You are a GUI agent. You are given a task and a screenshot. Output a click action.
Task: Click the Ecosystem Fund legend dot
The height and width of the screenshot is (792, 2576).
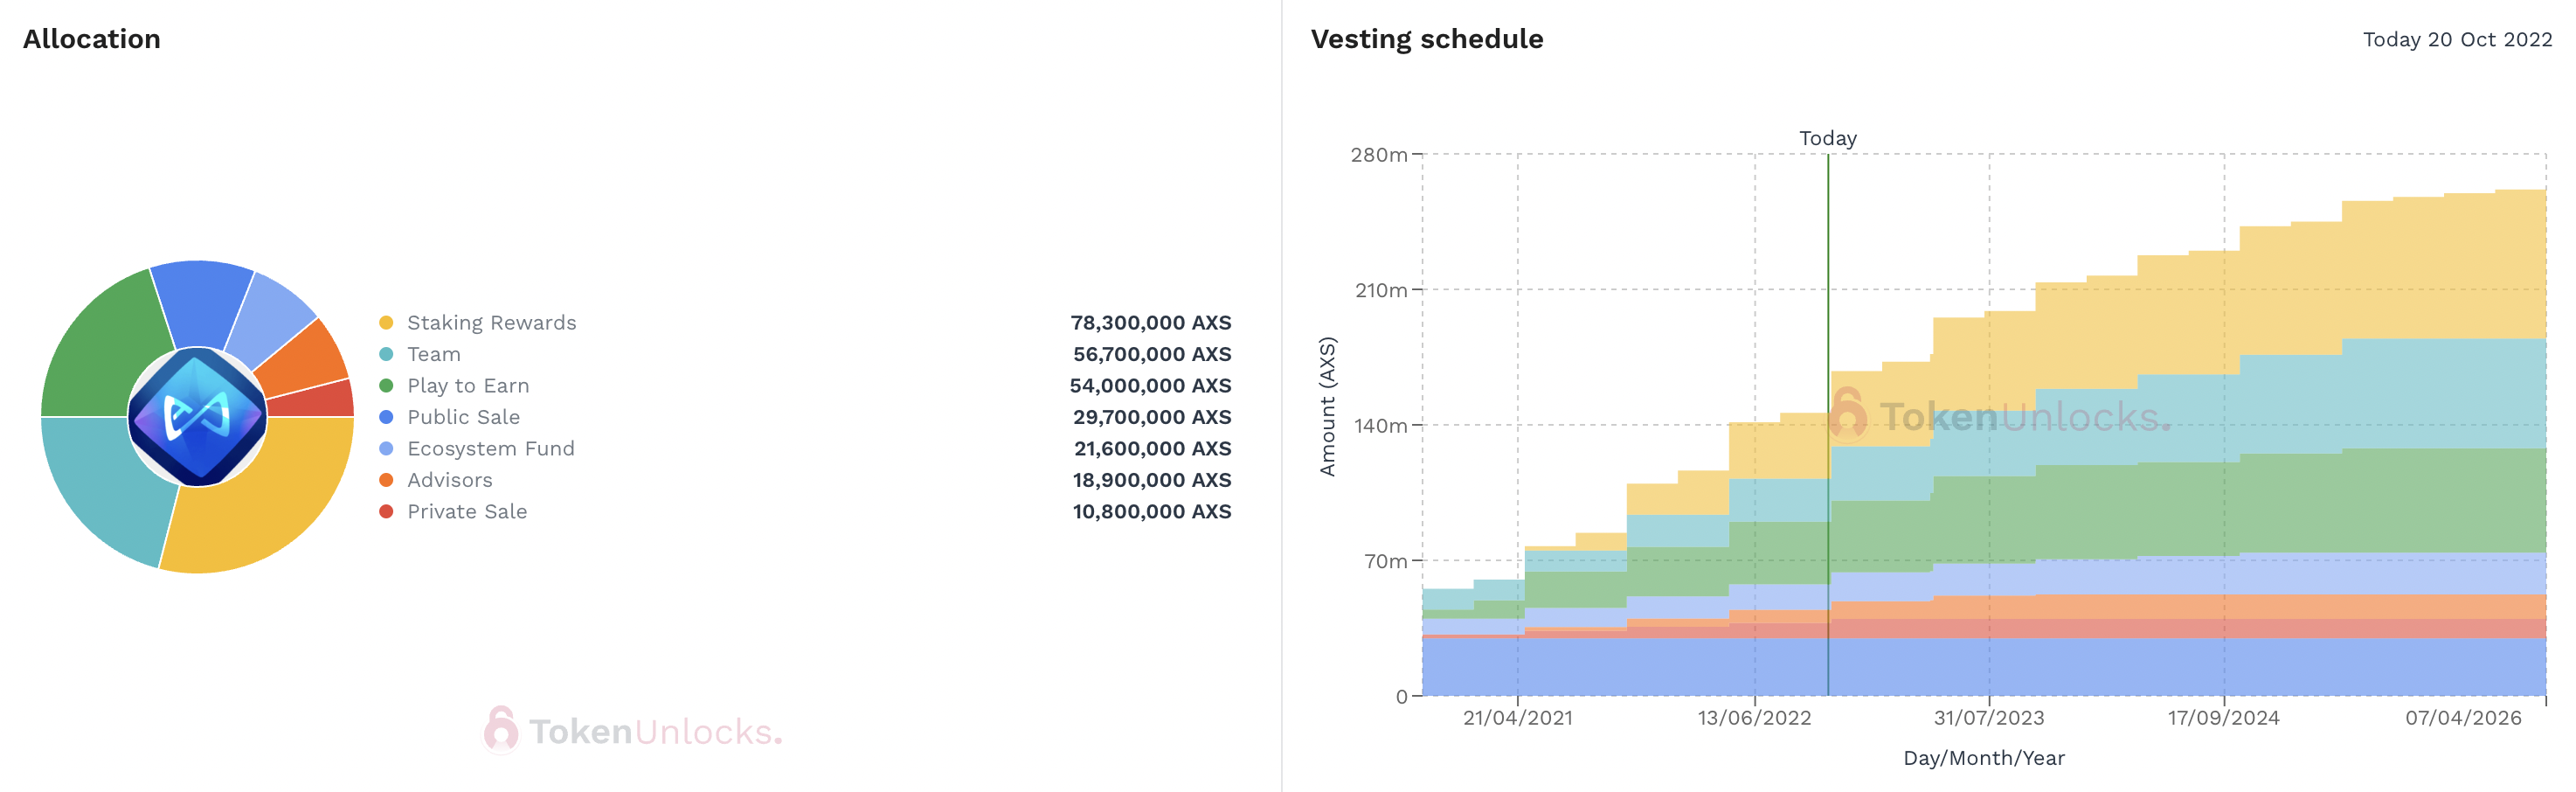pos(386,449)
